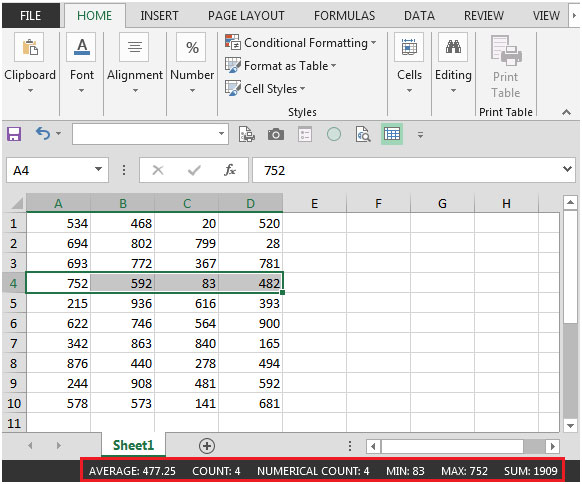
Task: Click the Undo arrow icon
Action: click(43, 133)
